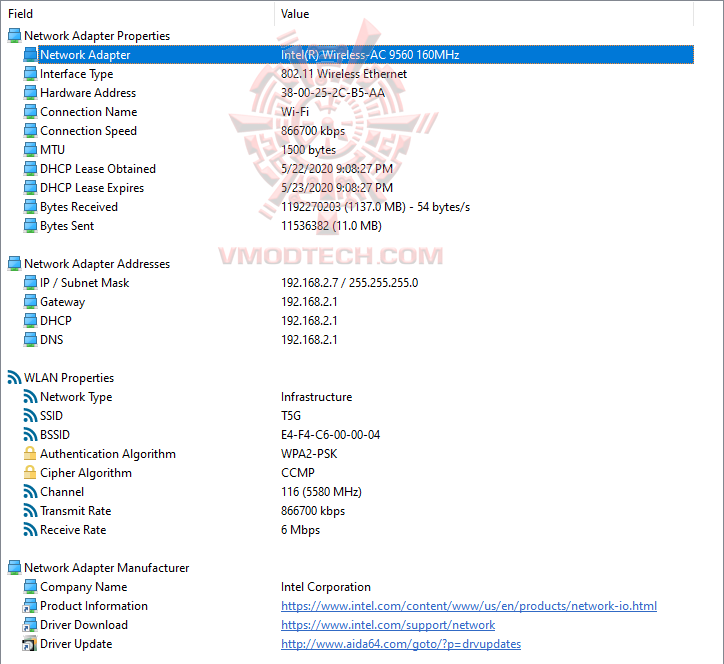Click the E4-F4-C6-00-00-04 BSSID value
The image size is (724, 664).
(x=330, y=435)
